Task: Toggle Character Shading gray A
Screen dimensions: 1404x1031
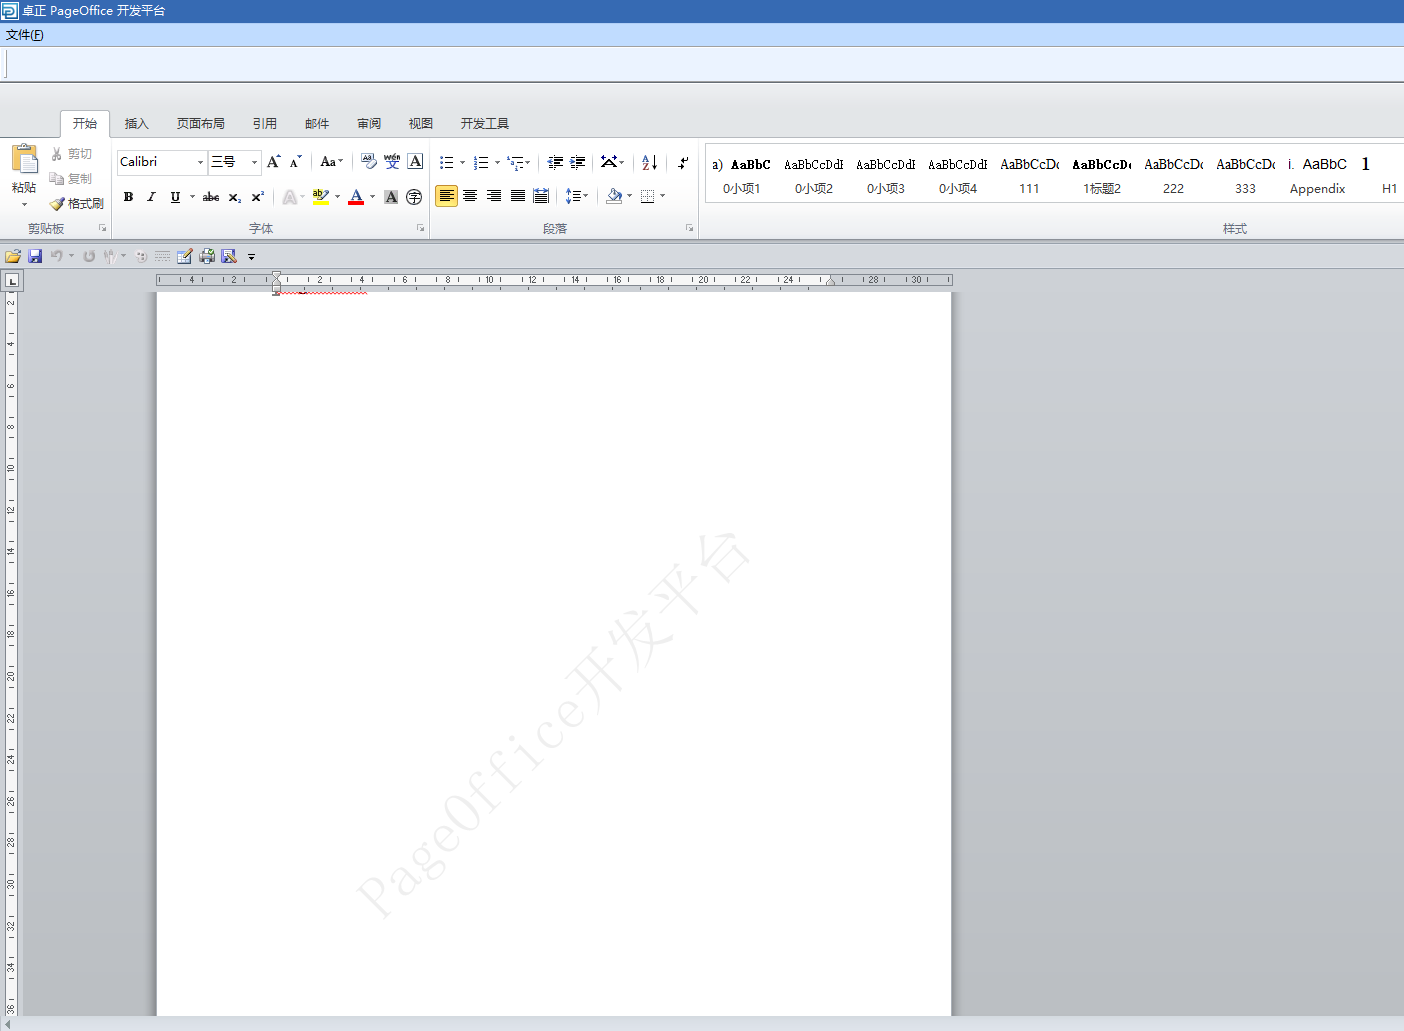Action: (391, 197)
